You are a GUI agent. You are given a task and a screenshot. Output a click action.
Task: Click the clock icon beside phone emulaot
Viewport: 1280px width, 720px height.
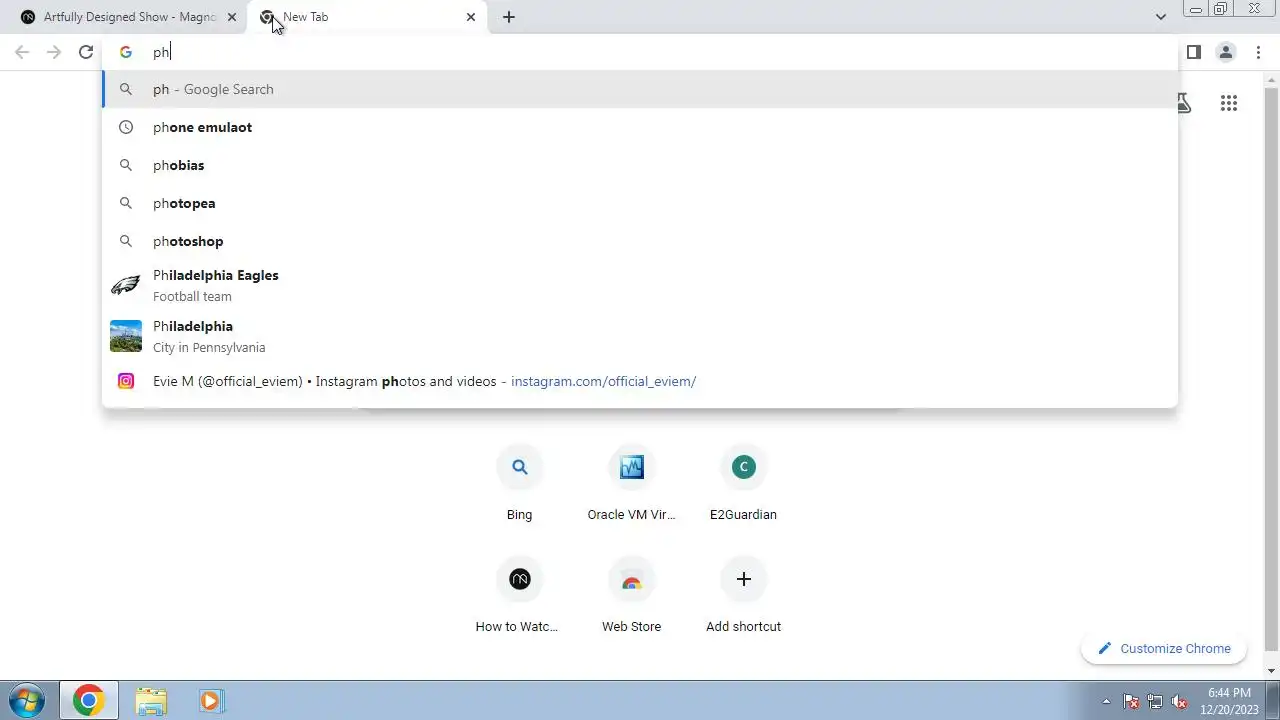[x=126, y=127]
